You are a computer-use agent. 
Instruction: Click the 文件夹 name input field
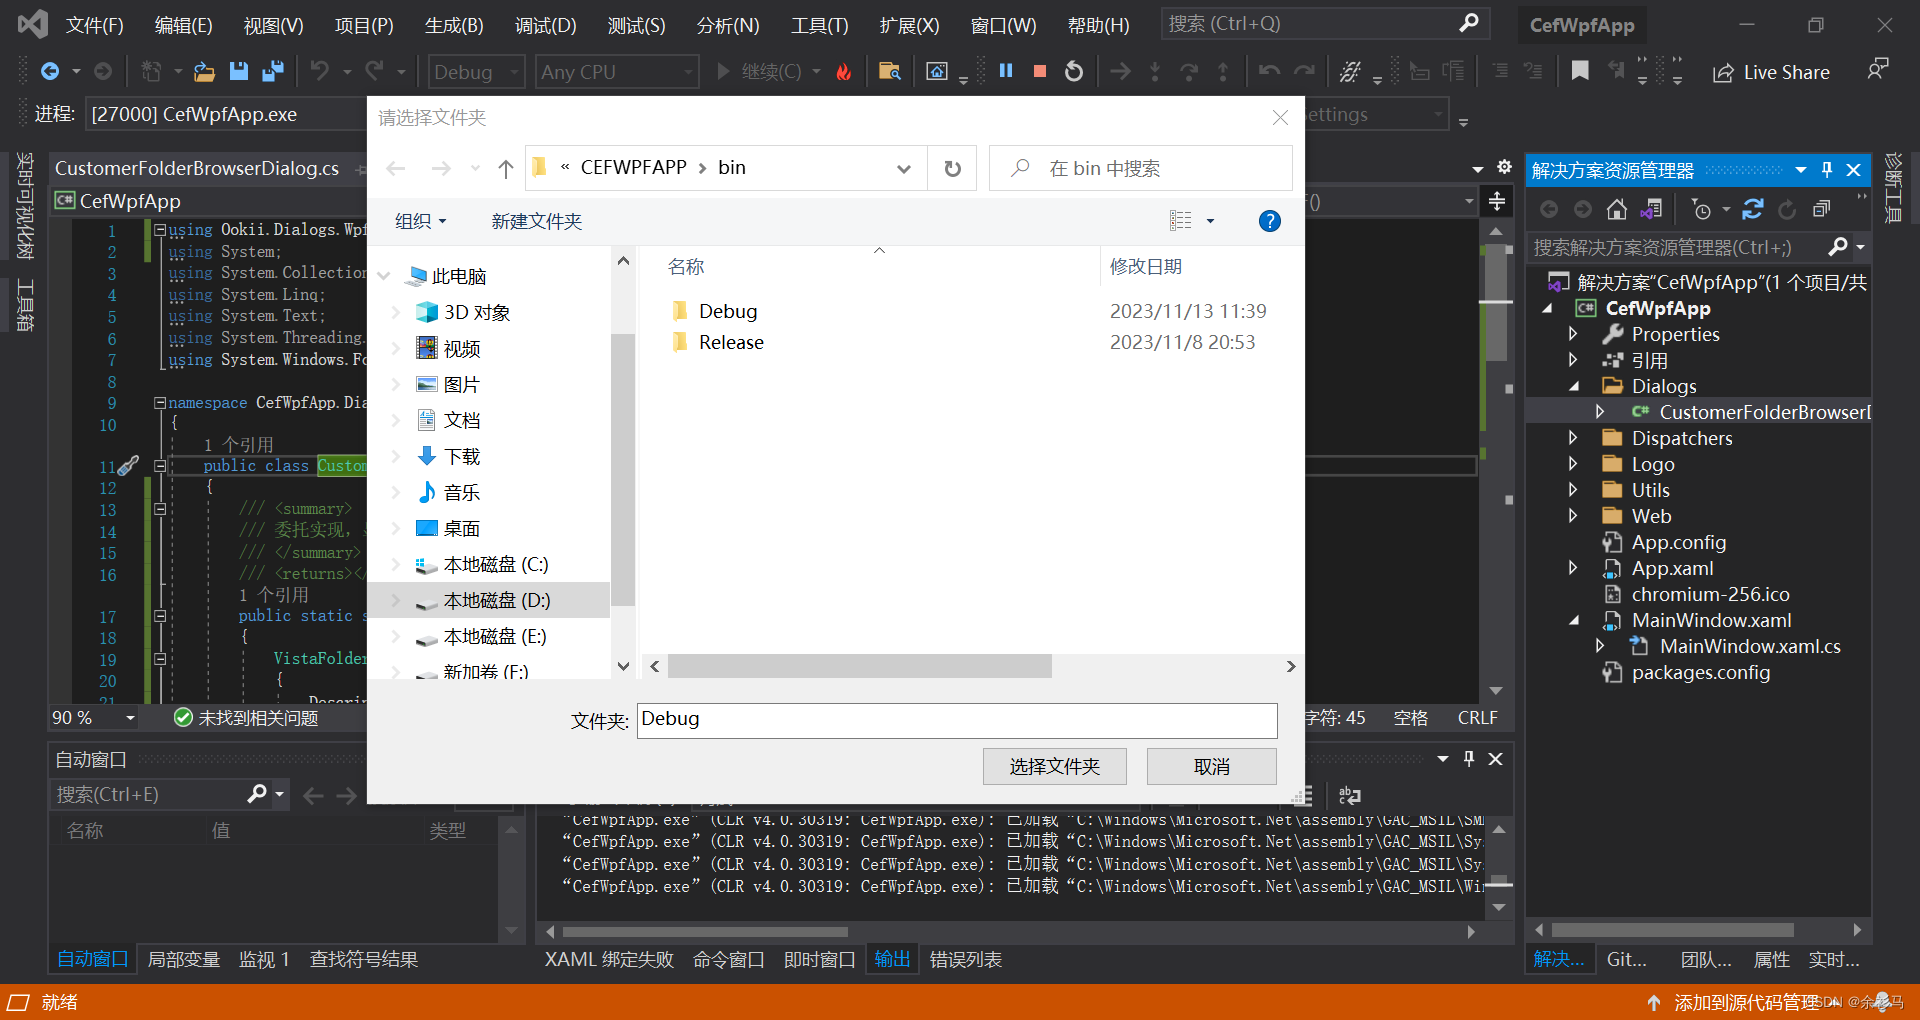click(956, 720)
